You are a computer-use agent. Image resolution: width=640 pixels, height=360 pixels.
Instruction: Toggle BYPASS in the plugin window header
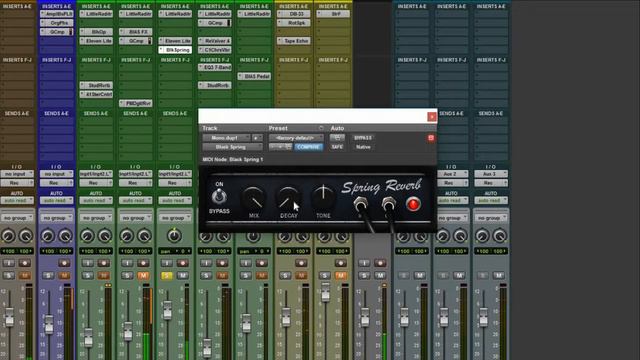coord(363,138)
